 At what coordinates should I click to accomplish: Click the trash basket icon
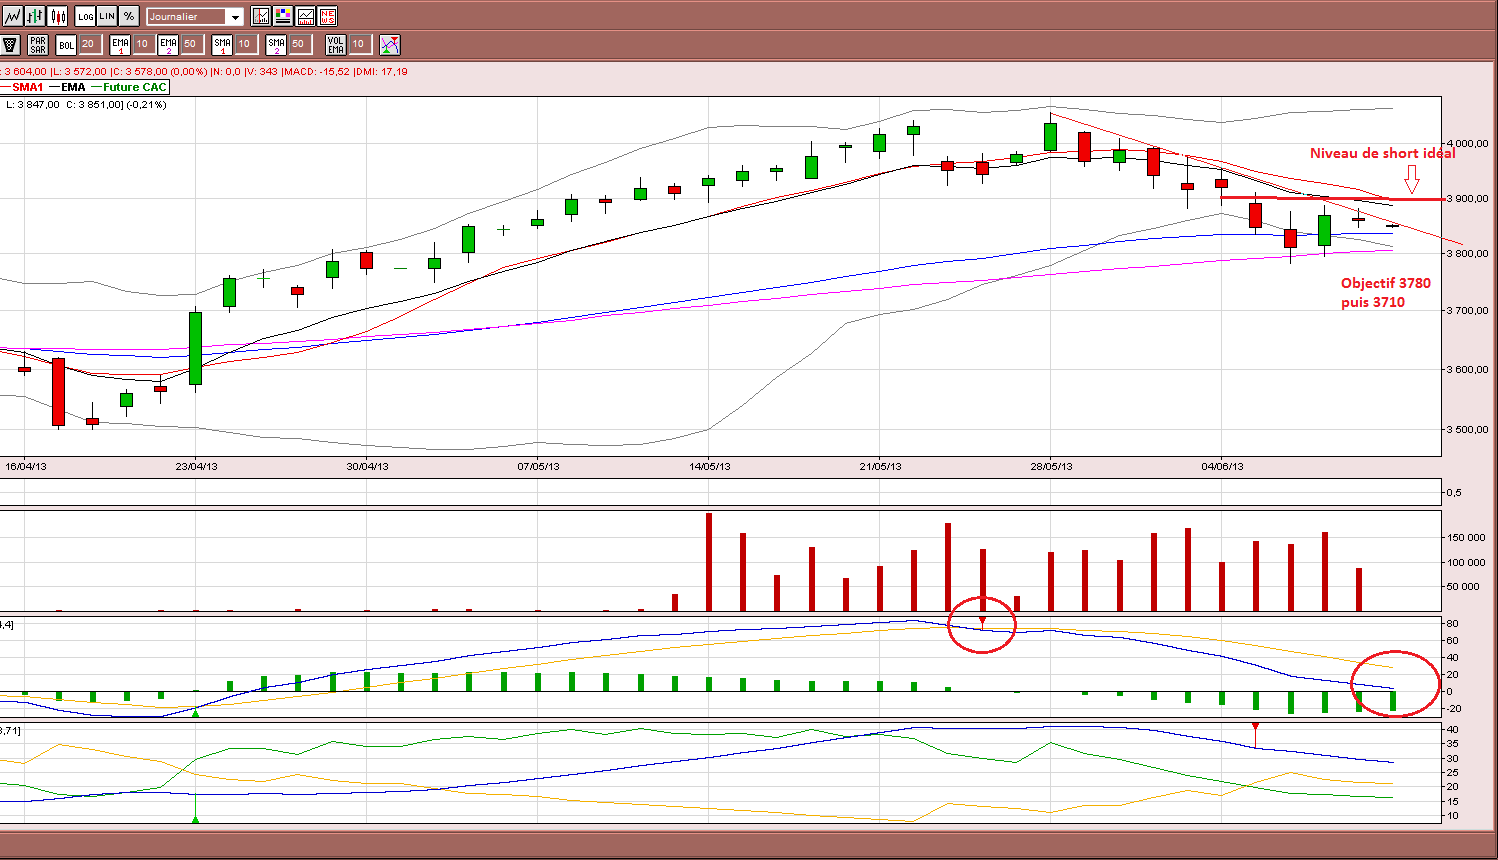pos(11,44)
